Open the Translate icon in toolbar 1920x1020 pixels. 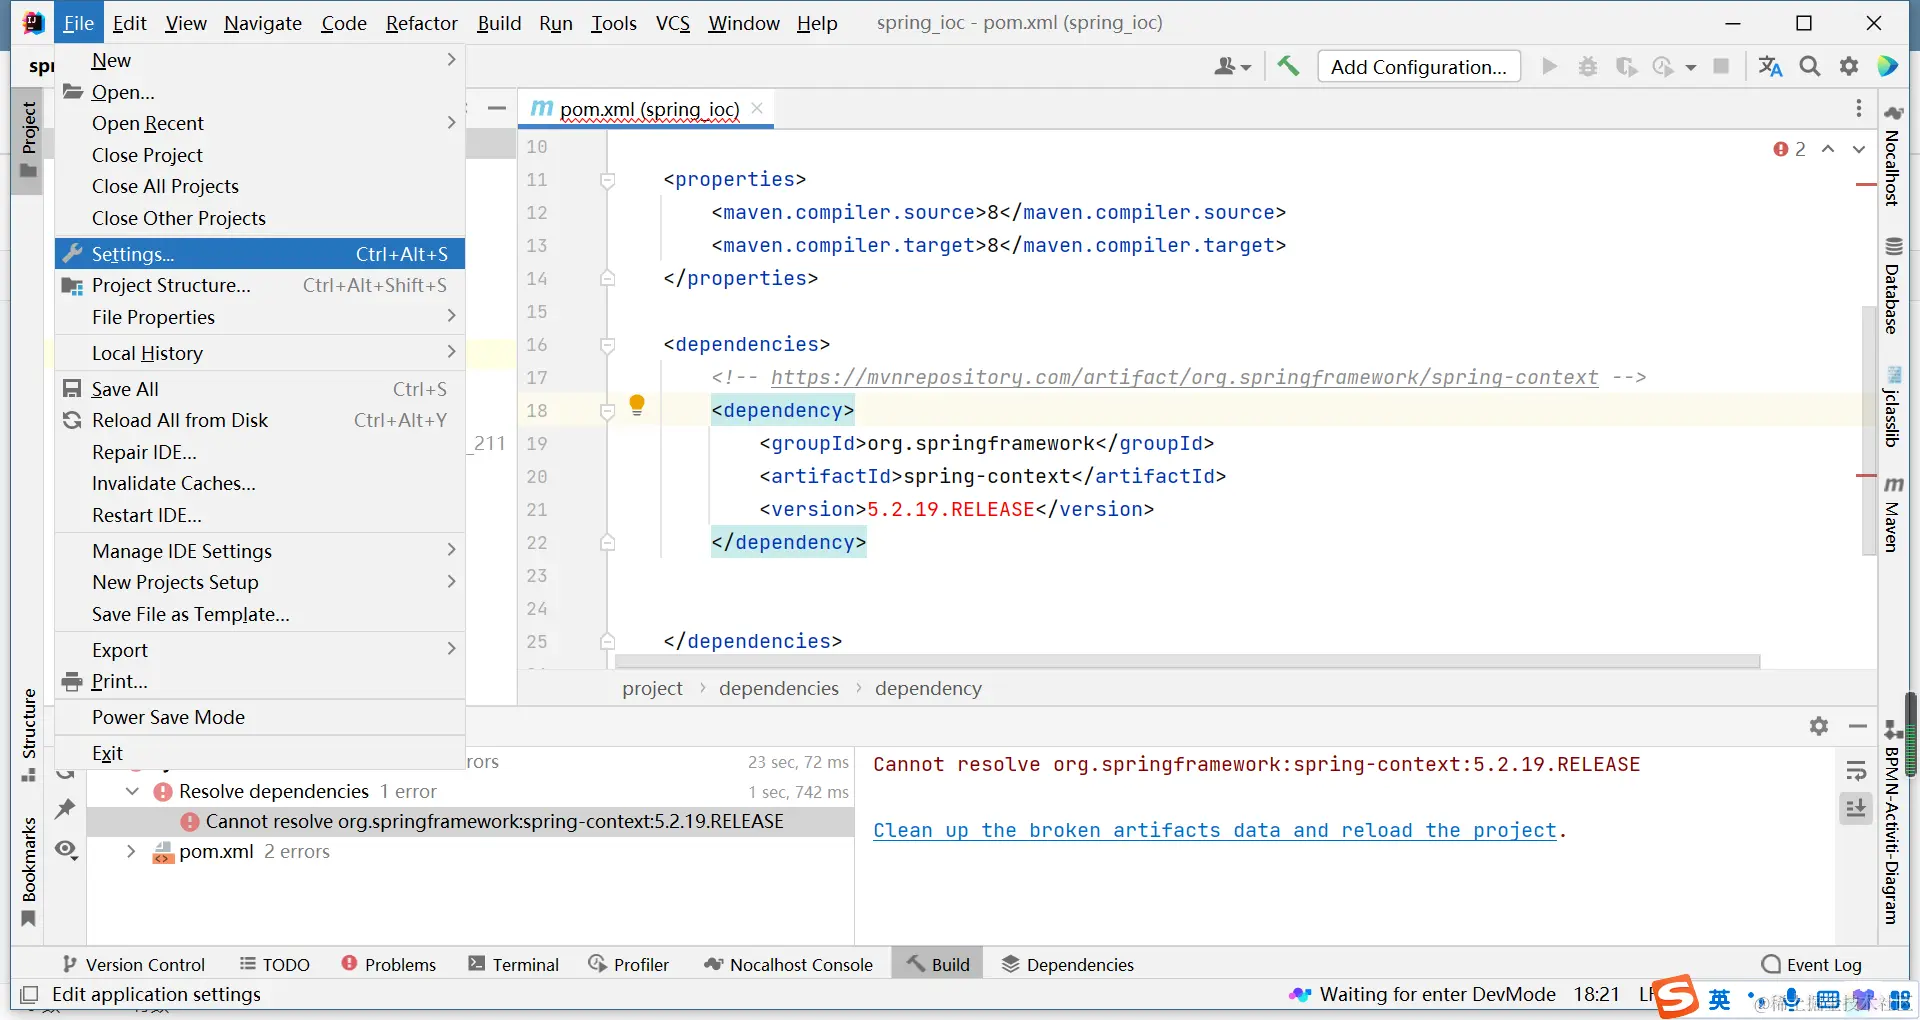[x=1770, y=66]
